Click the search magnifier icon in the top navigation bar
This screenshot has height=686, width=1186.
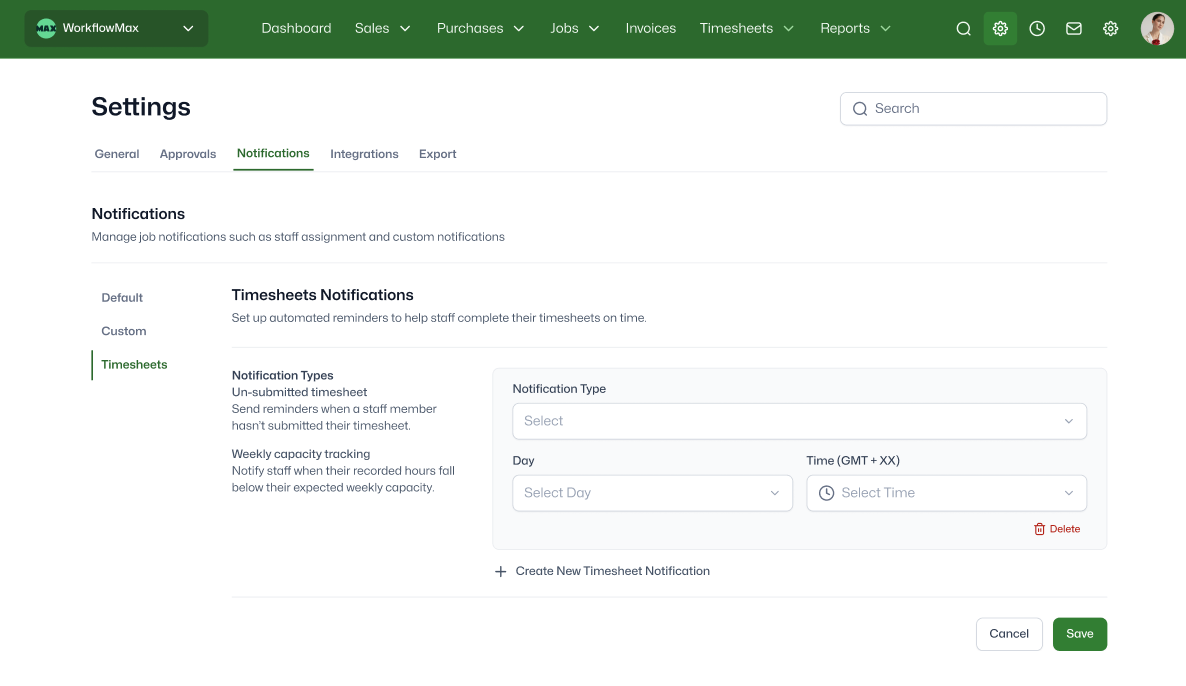click(963, 29)
